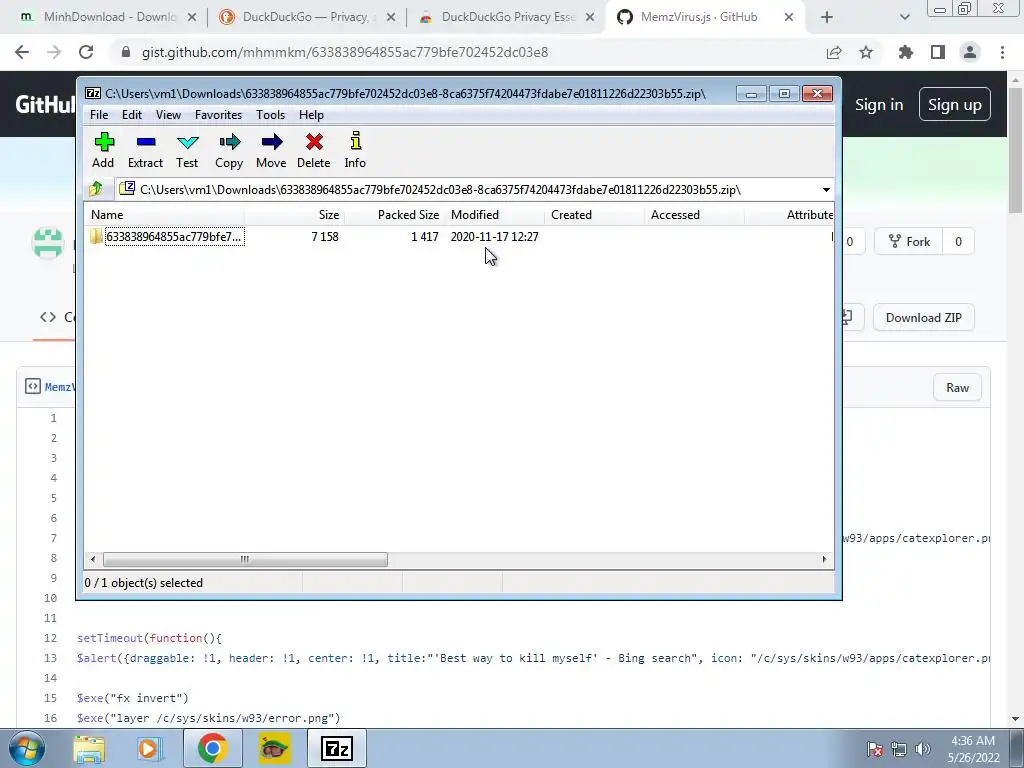Choose the Move toolbar icon
Viewport: 1024px width, 768px height.
pos(271,151)
